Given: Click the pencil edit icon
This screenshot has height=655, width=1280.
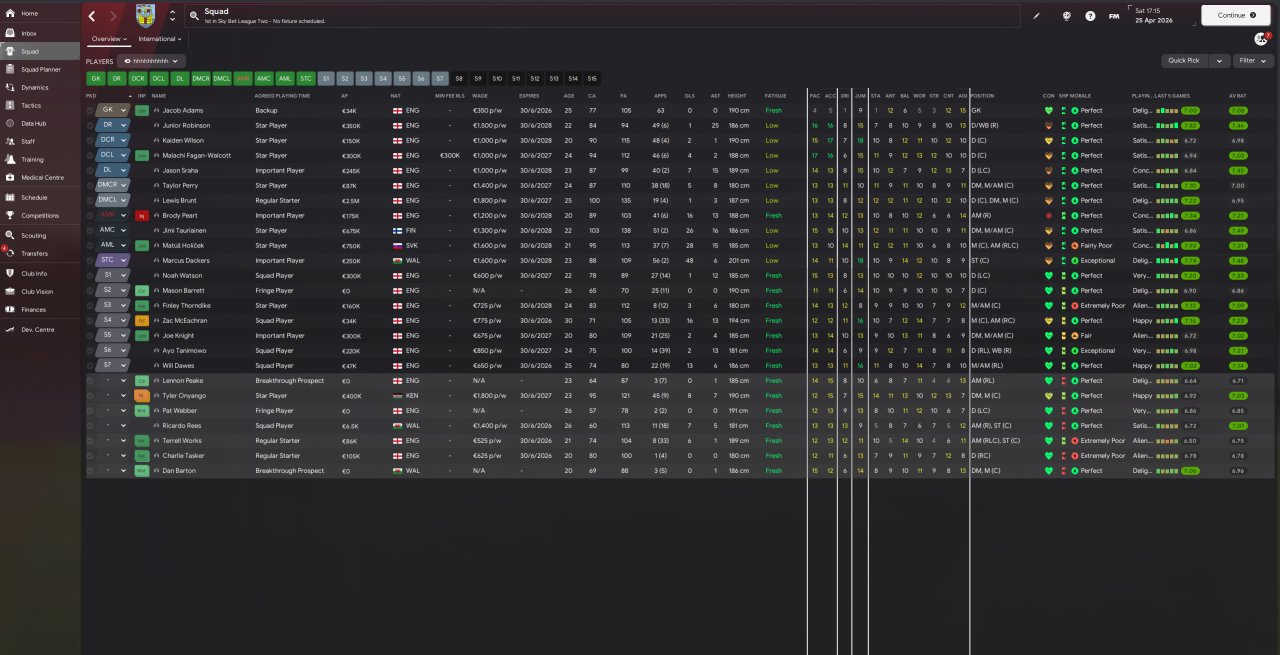Looking at the screenshot, I should (x=1036, y=16).
